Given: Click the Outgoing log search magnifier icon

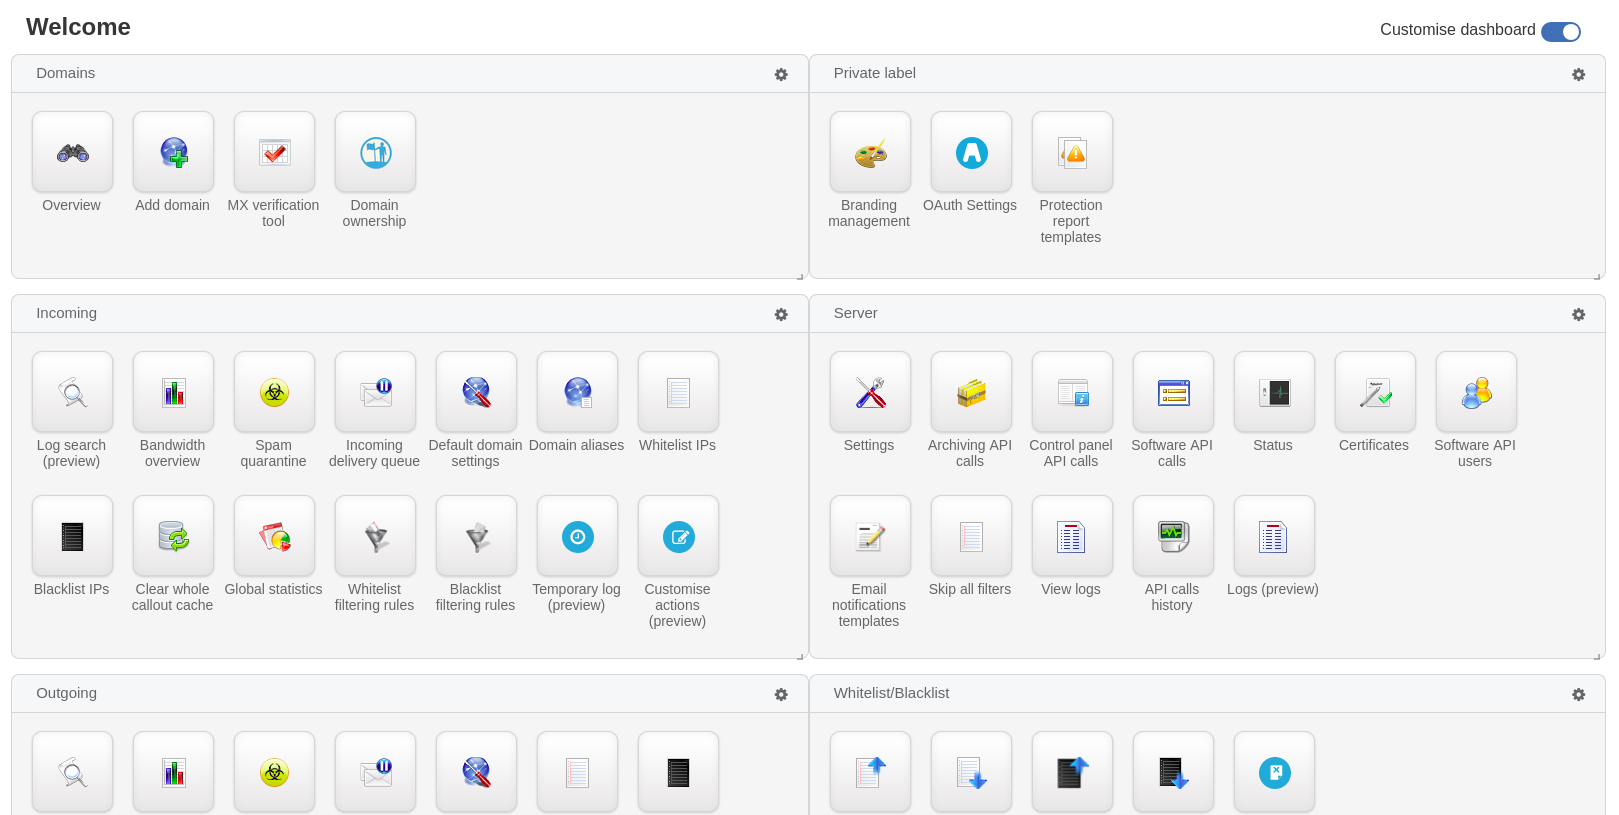Looking at the screenshot, I should [72, 772].
